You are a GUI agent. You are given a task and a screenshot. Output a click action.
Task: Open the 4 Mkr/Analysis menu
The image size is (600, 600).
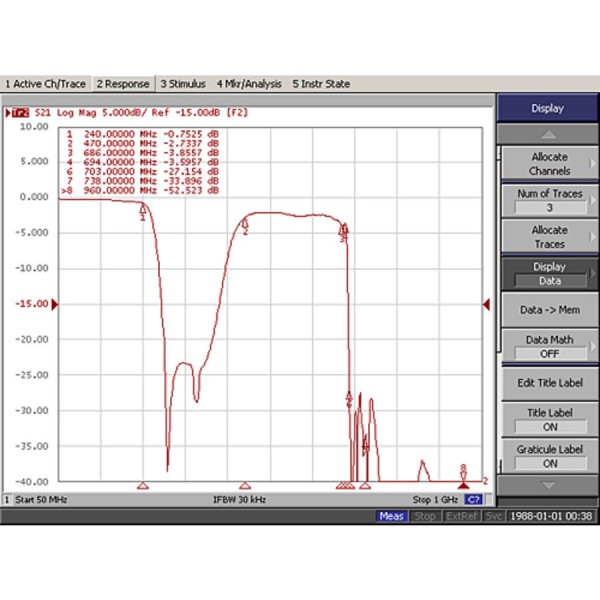click(249, 84)
